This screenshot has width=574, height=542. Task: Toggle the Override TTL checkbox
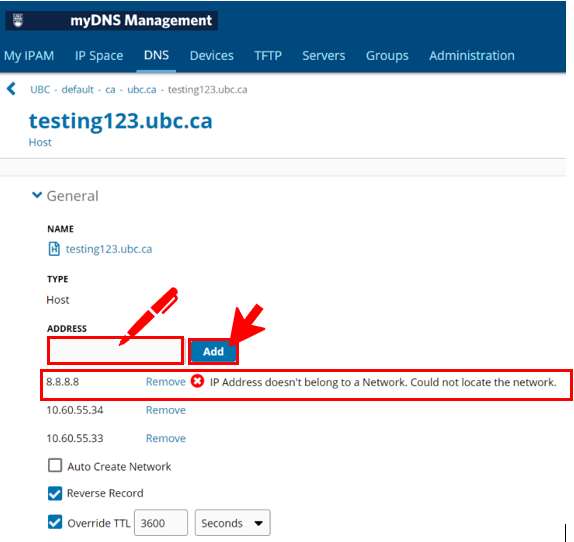coord(55,522)
